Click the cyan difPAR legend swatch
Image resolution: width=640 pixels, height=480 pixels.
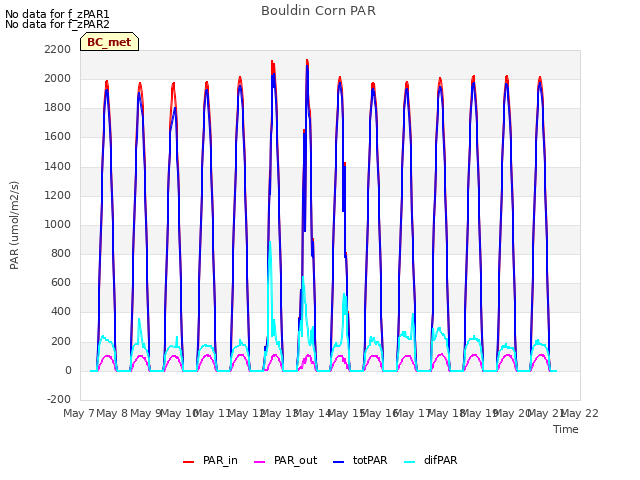[409, 462]
